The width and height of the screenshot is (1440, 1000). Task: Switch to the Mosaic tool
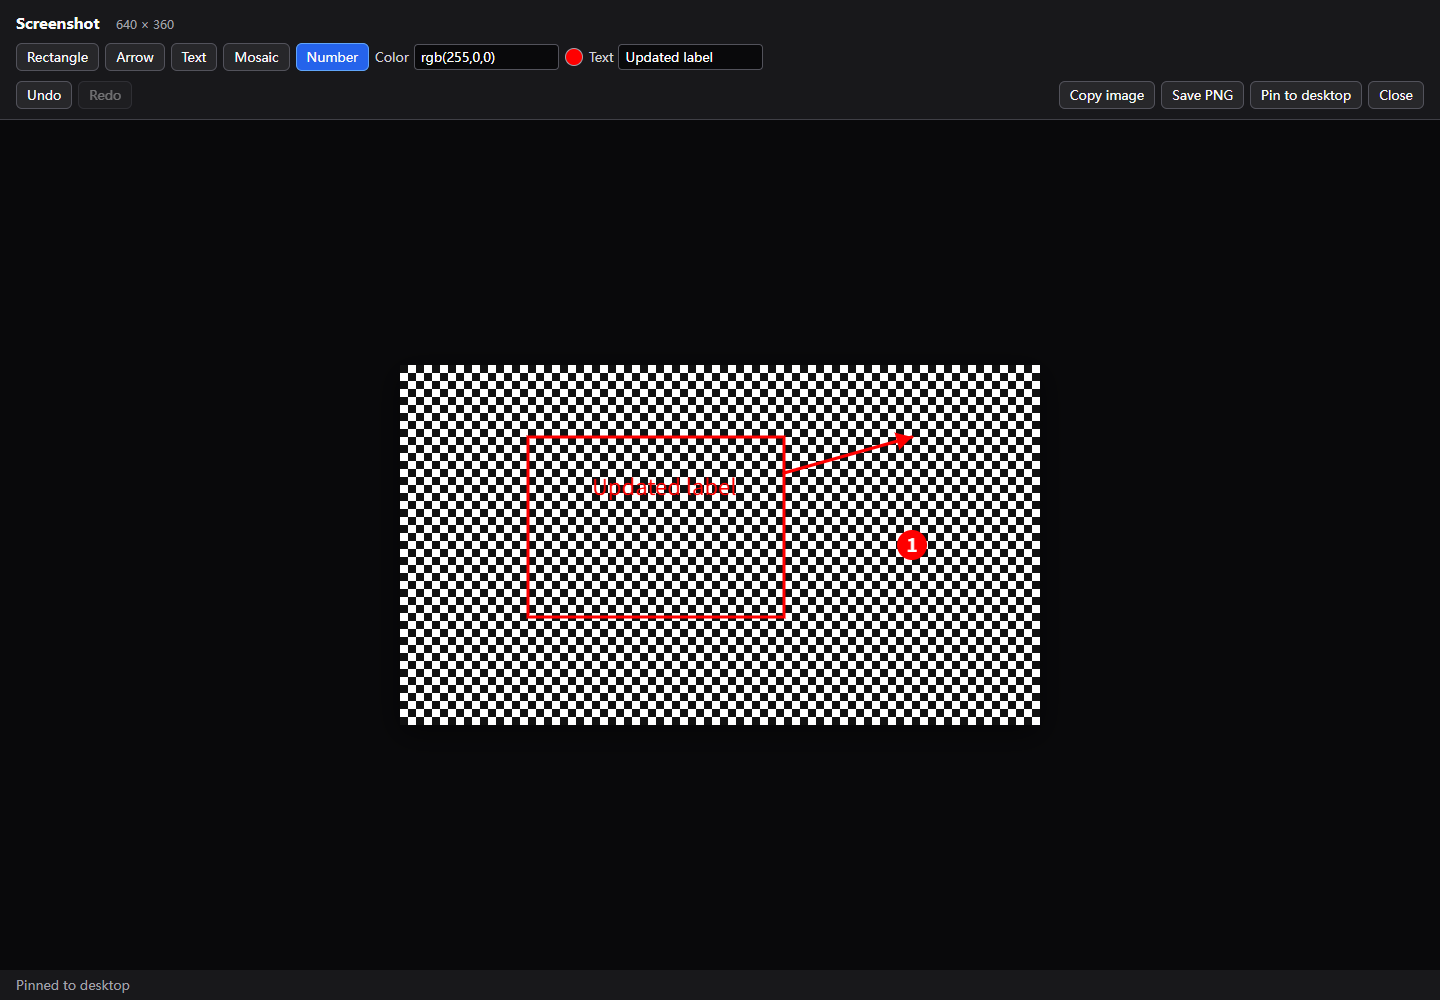pyautogui.click(x=256, y=57)
